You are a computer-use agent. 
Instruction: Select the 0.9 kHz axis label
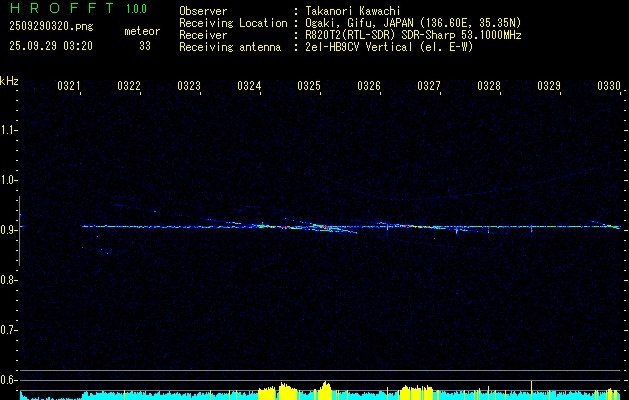tap(8, 230)
